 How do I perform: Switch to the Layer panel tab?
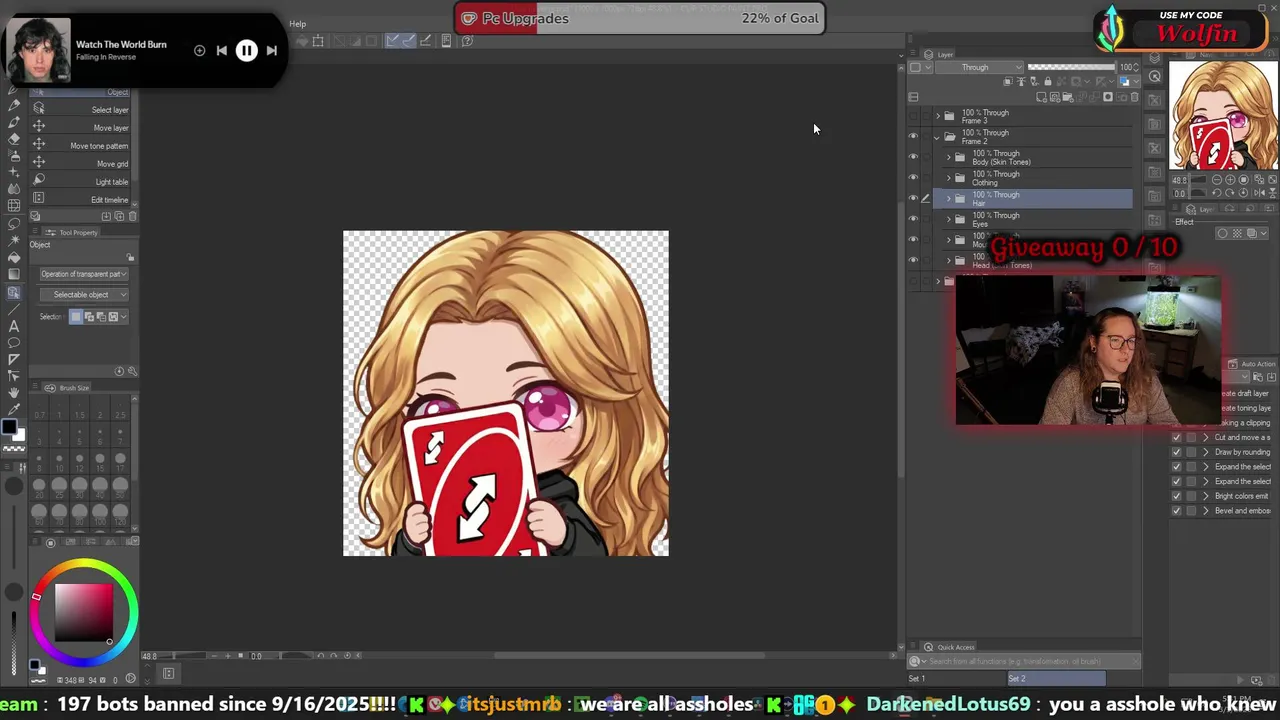pyautogui.click(x=940, y=54)
